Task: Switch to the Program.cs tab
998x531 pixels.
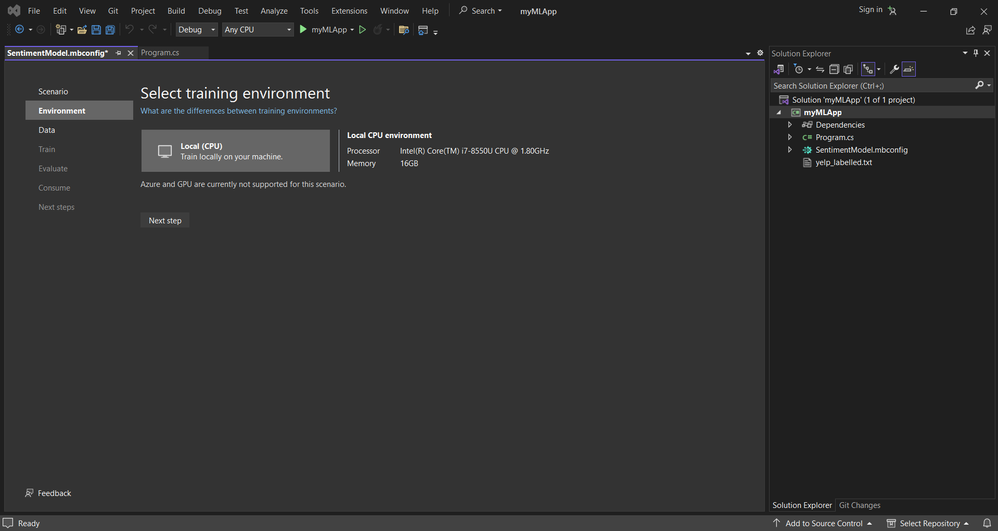Action: pyautogui.click(x=160, y=53)
